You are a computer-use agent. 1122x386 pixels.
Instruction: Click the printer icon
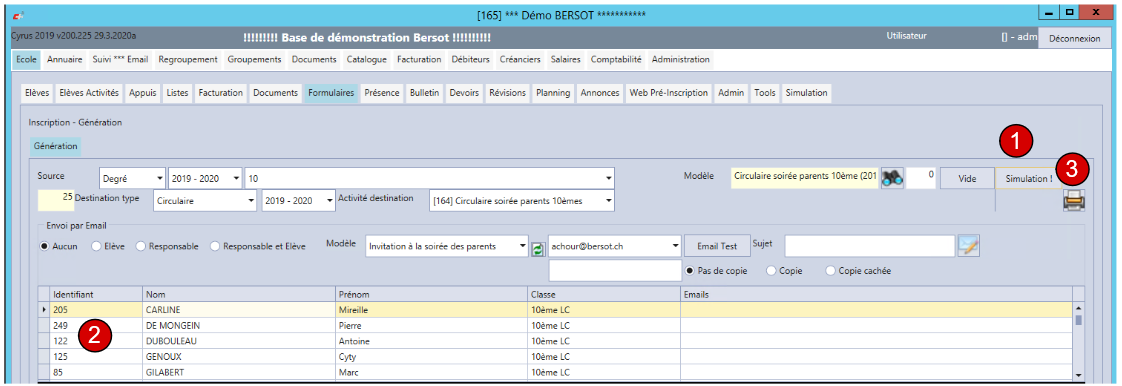[x=1073, y=201]
